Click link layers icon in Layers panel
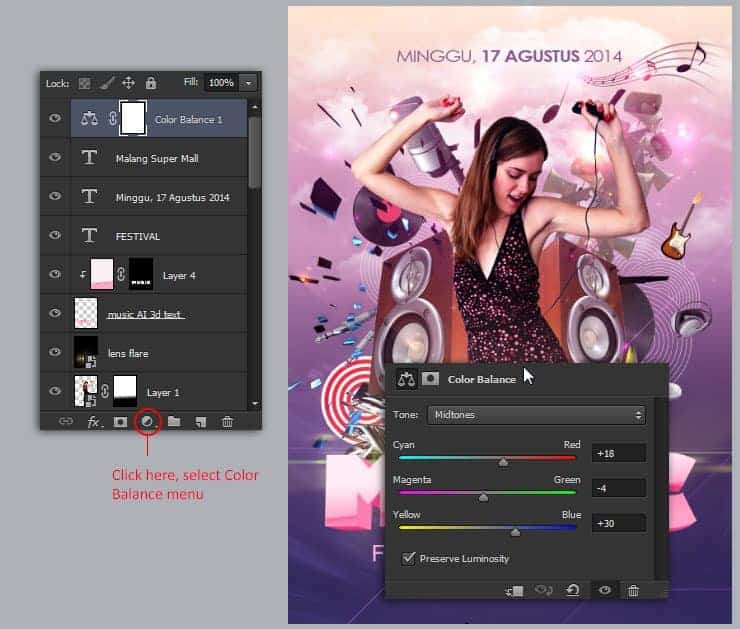This screenshot has height=629, width=740. tap(66, 421)
